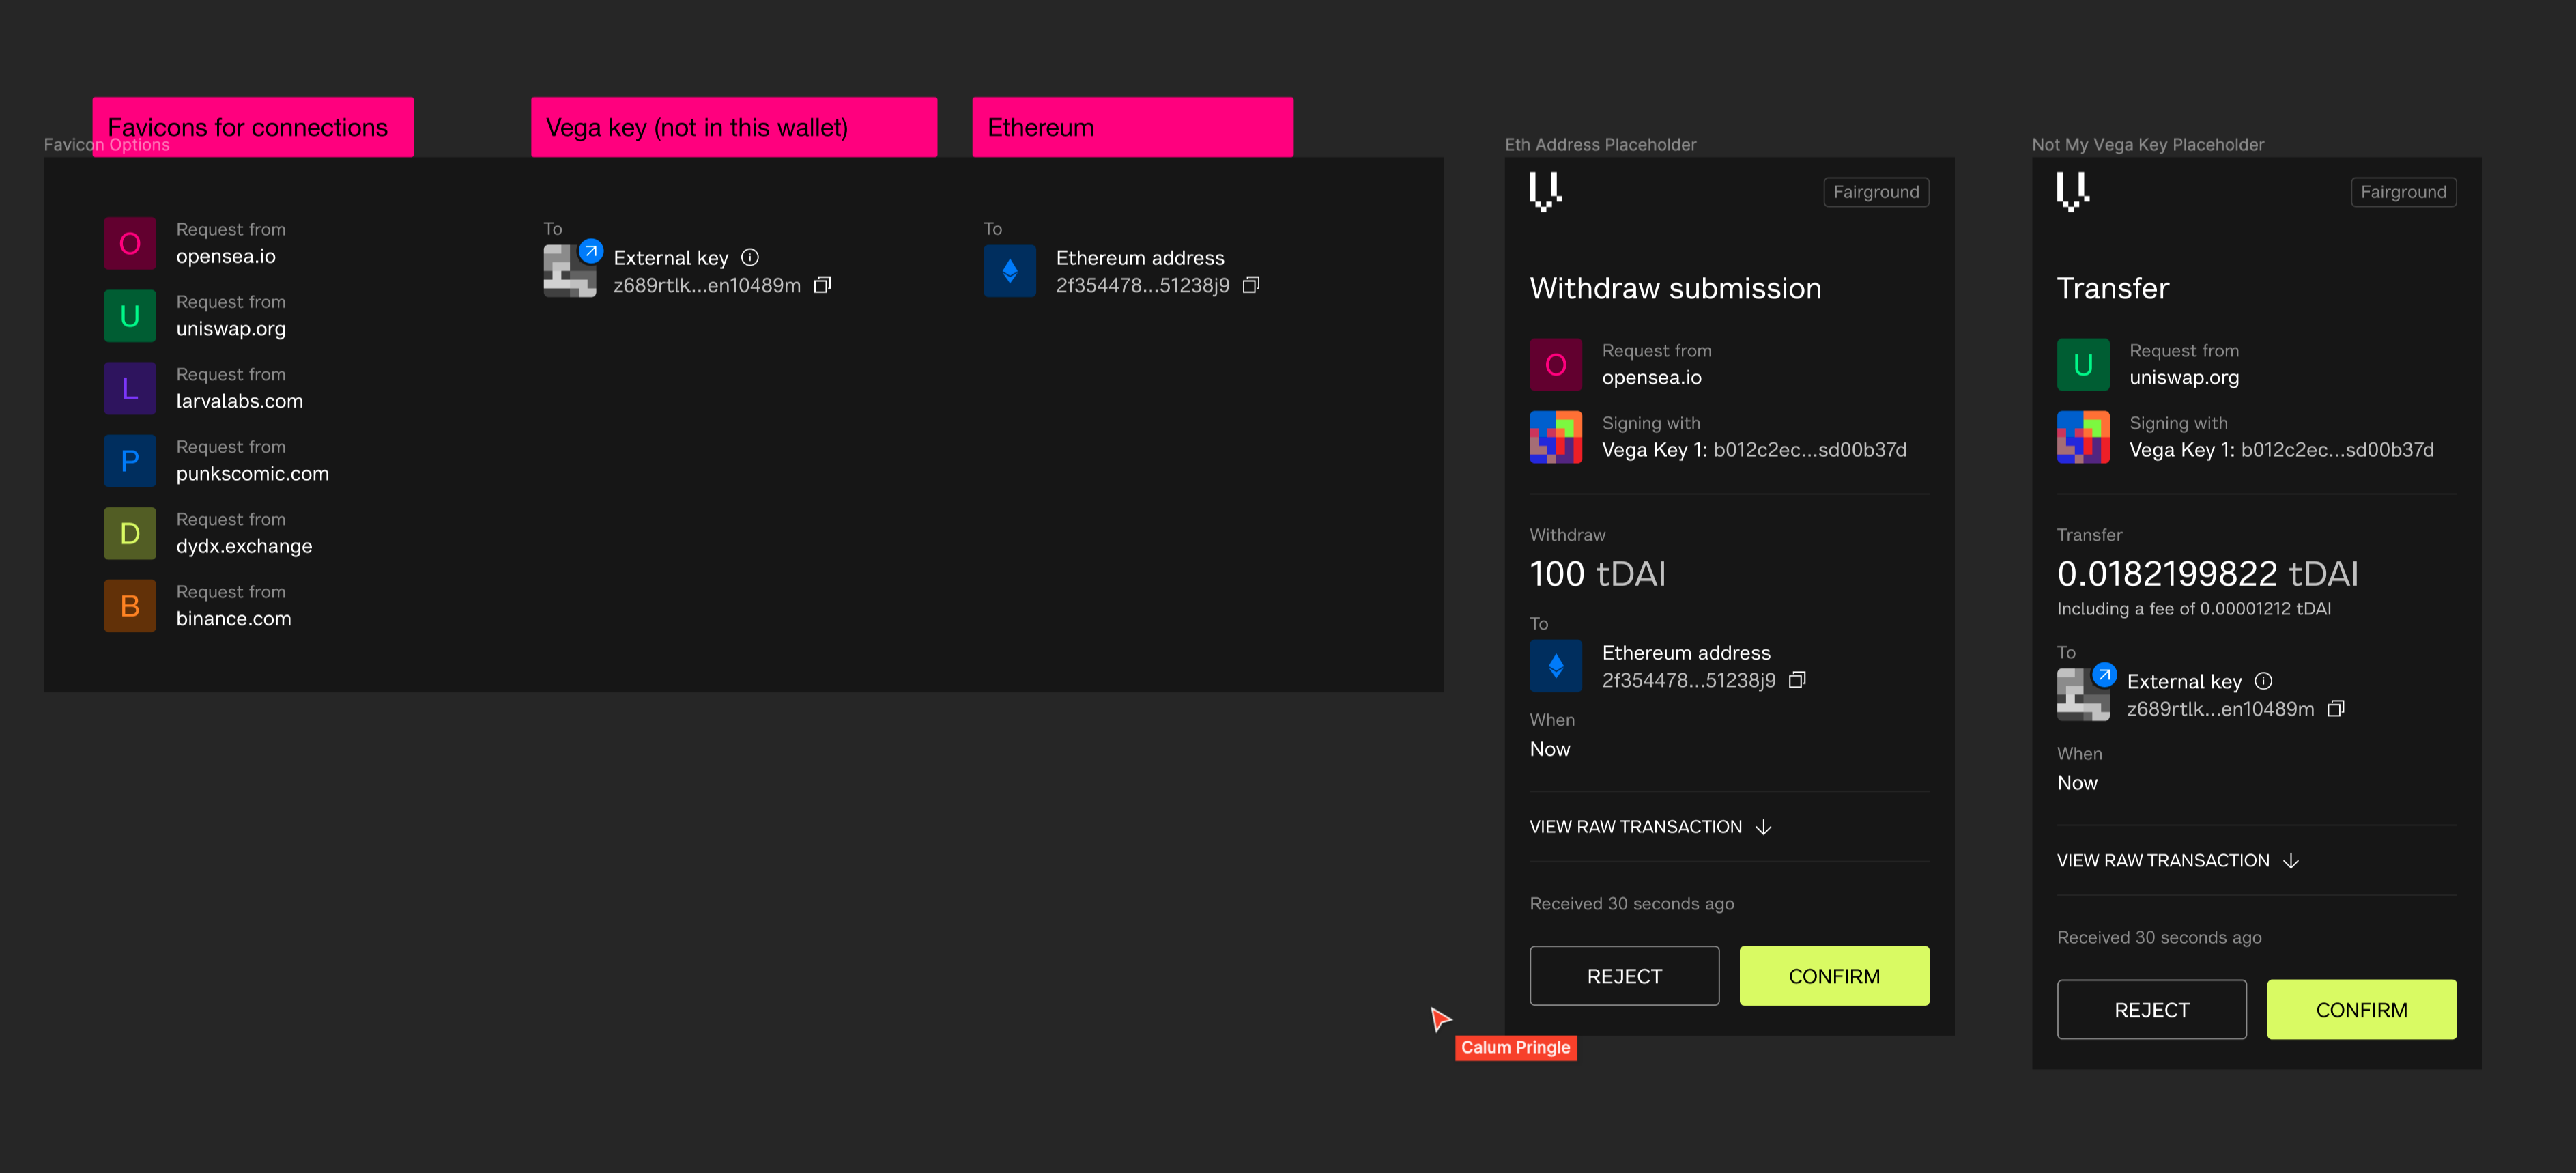Select the opensea.io favicon
This screenshot has height=1173, width=2576.
coord(129,243)
